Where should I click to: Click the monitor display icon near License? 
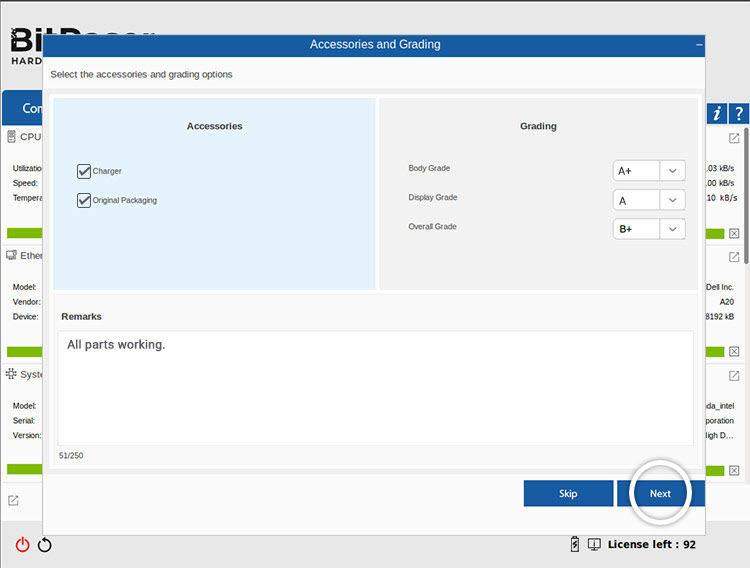[594, 544]
